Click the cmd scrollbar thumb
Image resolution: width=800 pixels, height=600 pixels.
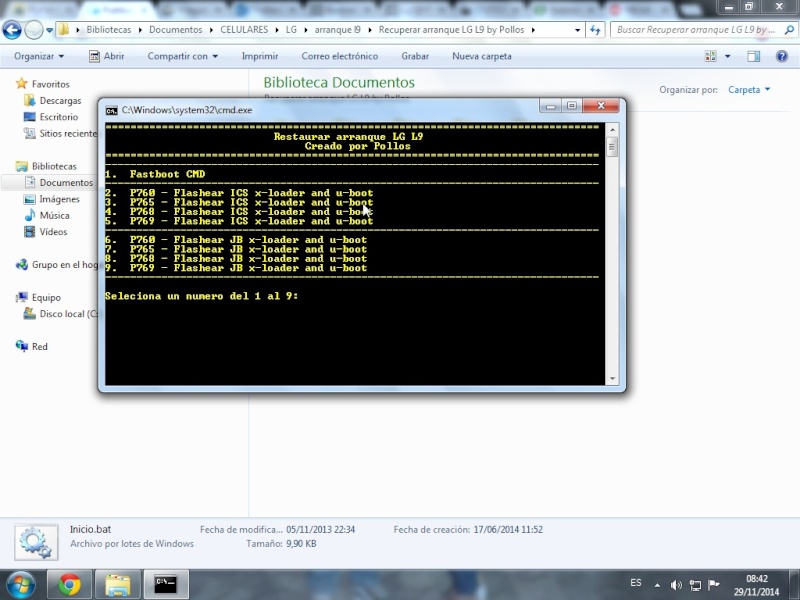pos(612,147)
